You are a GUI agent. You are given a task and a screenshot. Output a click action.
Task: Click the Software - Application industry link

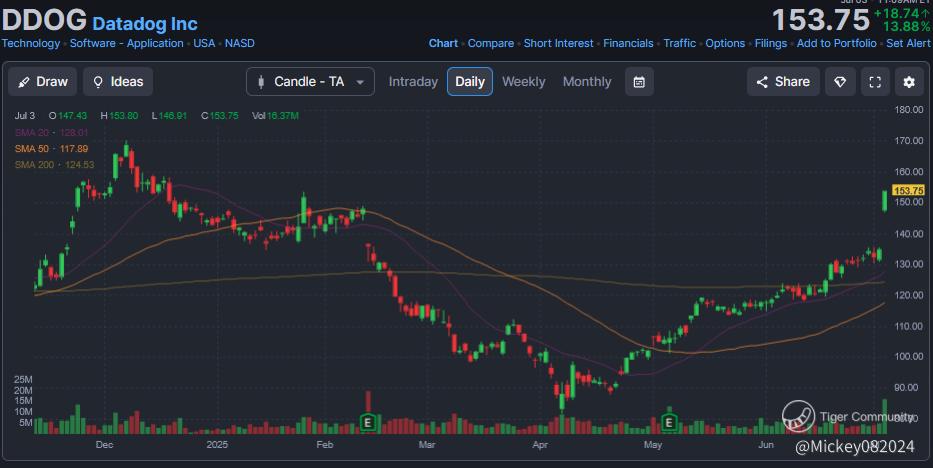126,43
